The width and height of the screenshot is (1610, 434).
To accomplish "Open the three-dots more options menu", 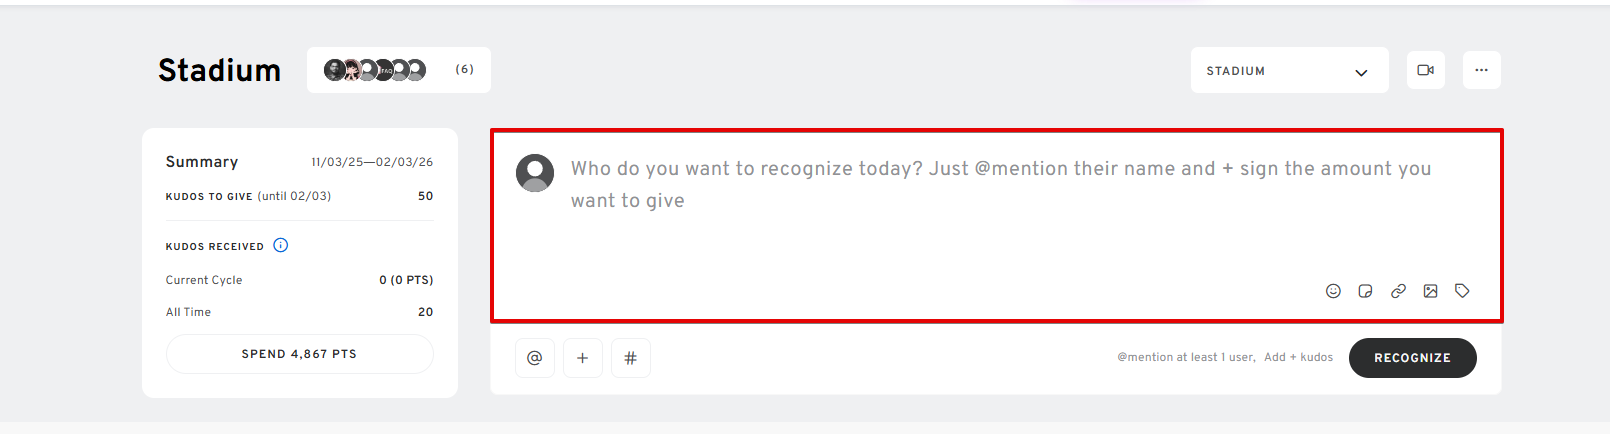I will click(x=1481, y=70).
